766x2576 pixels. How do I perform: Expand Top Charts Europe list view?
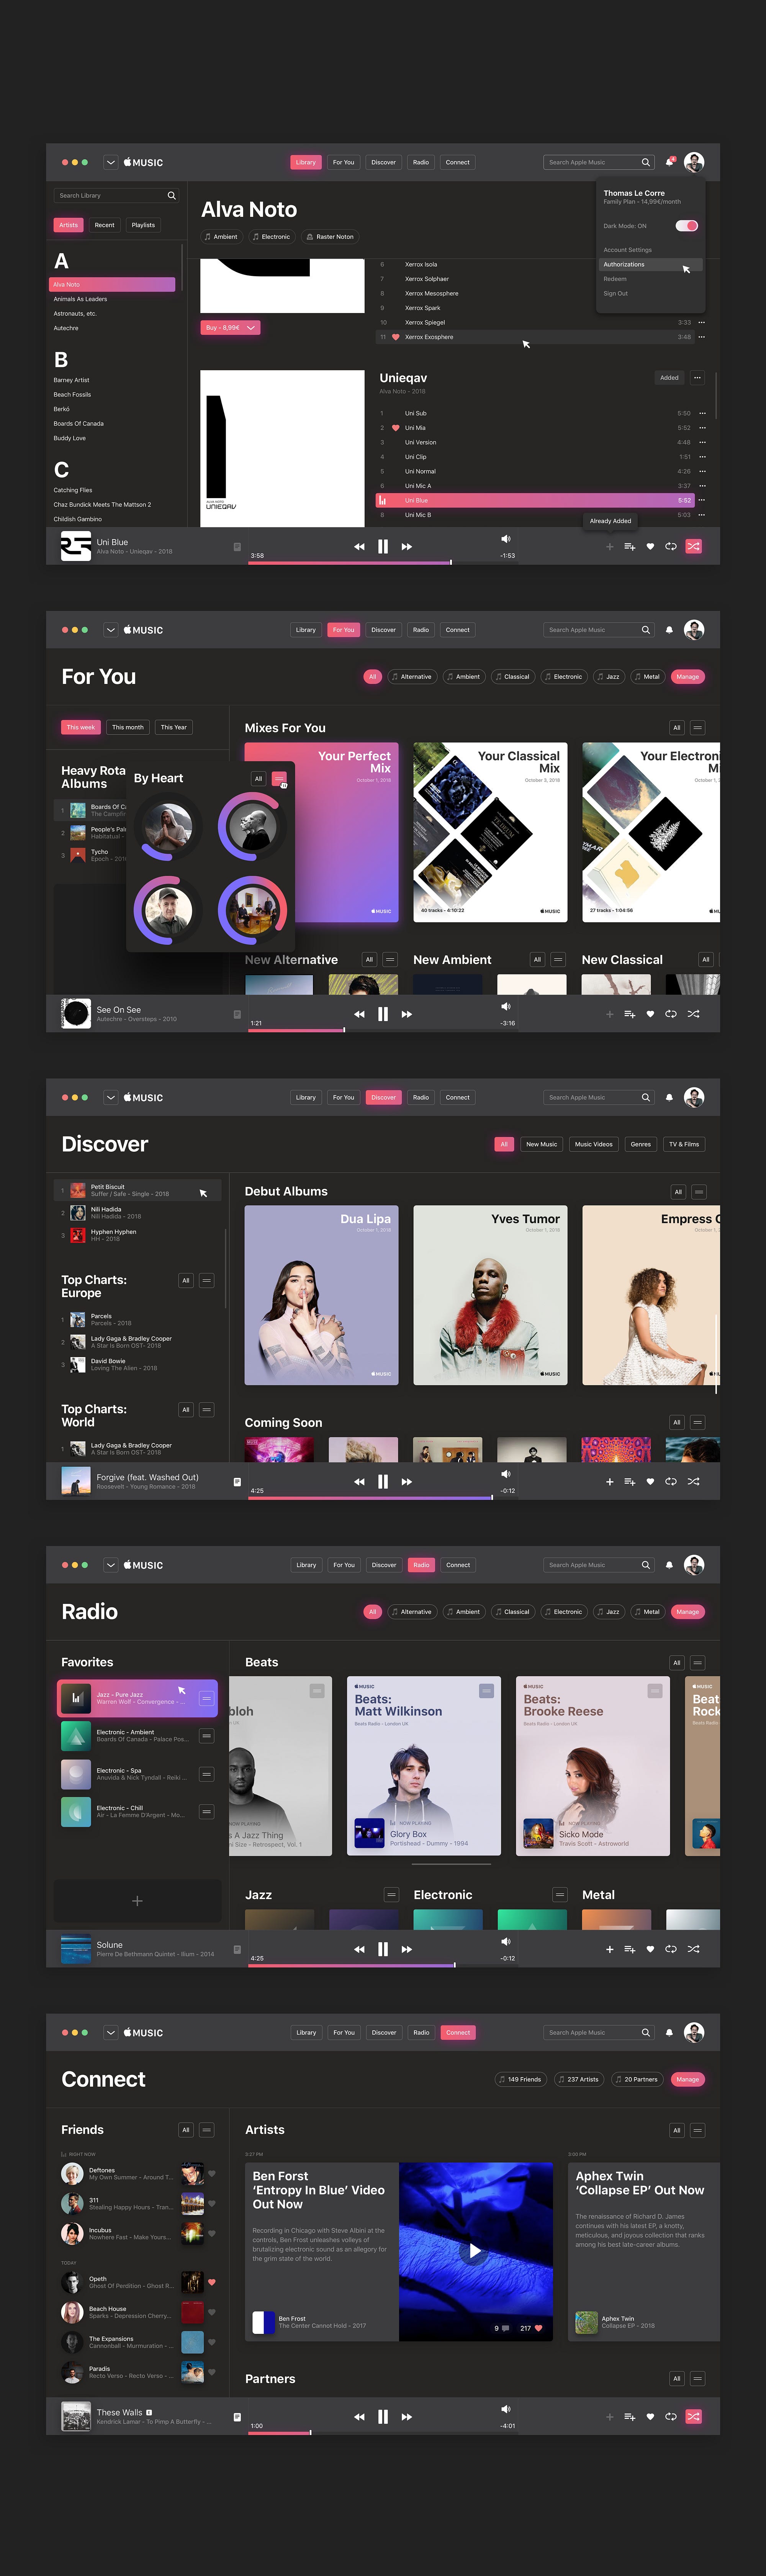tap(207, 1281)
